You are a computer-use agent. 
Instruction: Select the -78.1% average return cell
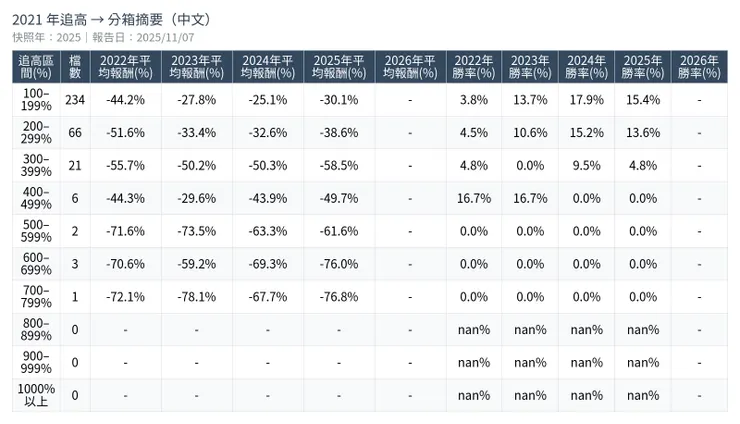197,297
